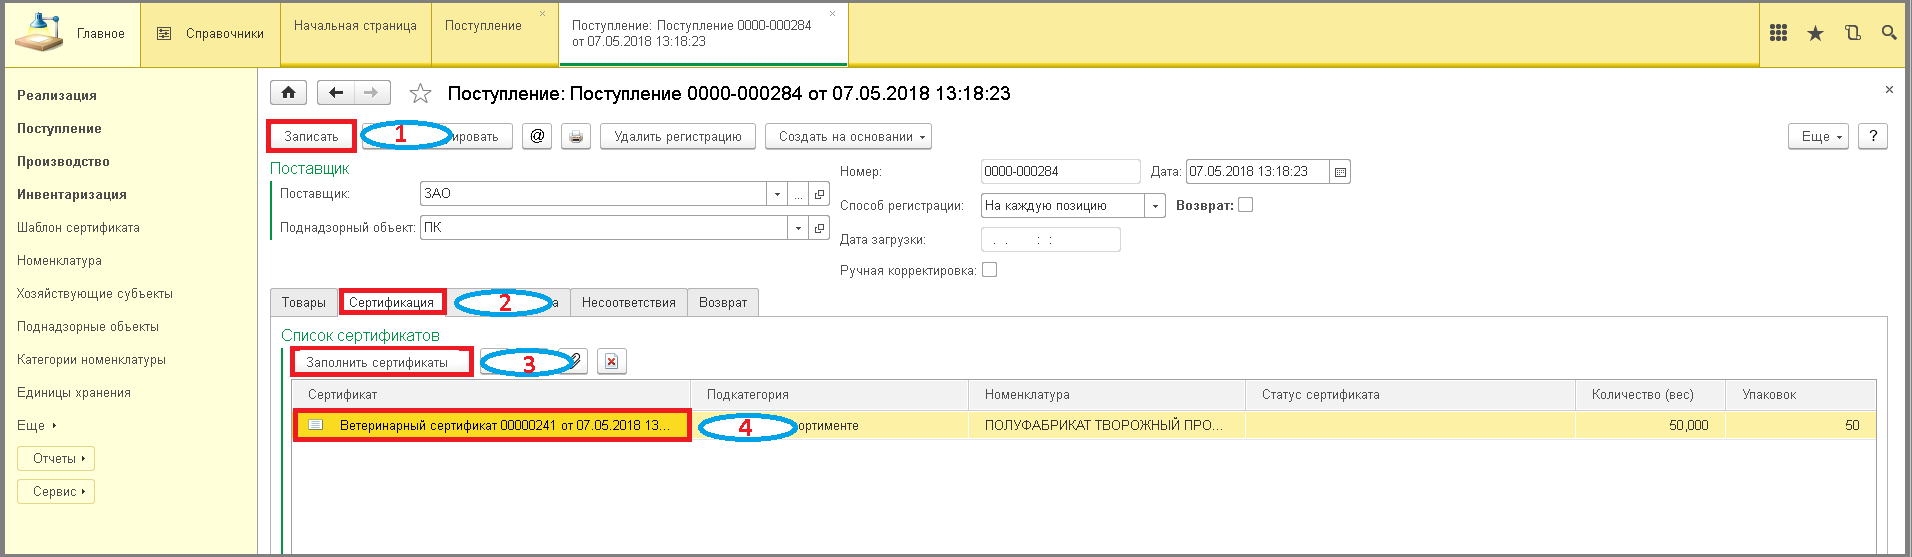Click into the Дата input field
This screenshot has width=1912, height=557.
[1258, 172]
